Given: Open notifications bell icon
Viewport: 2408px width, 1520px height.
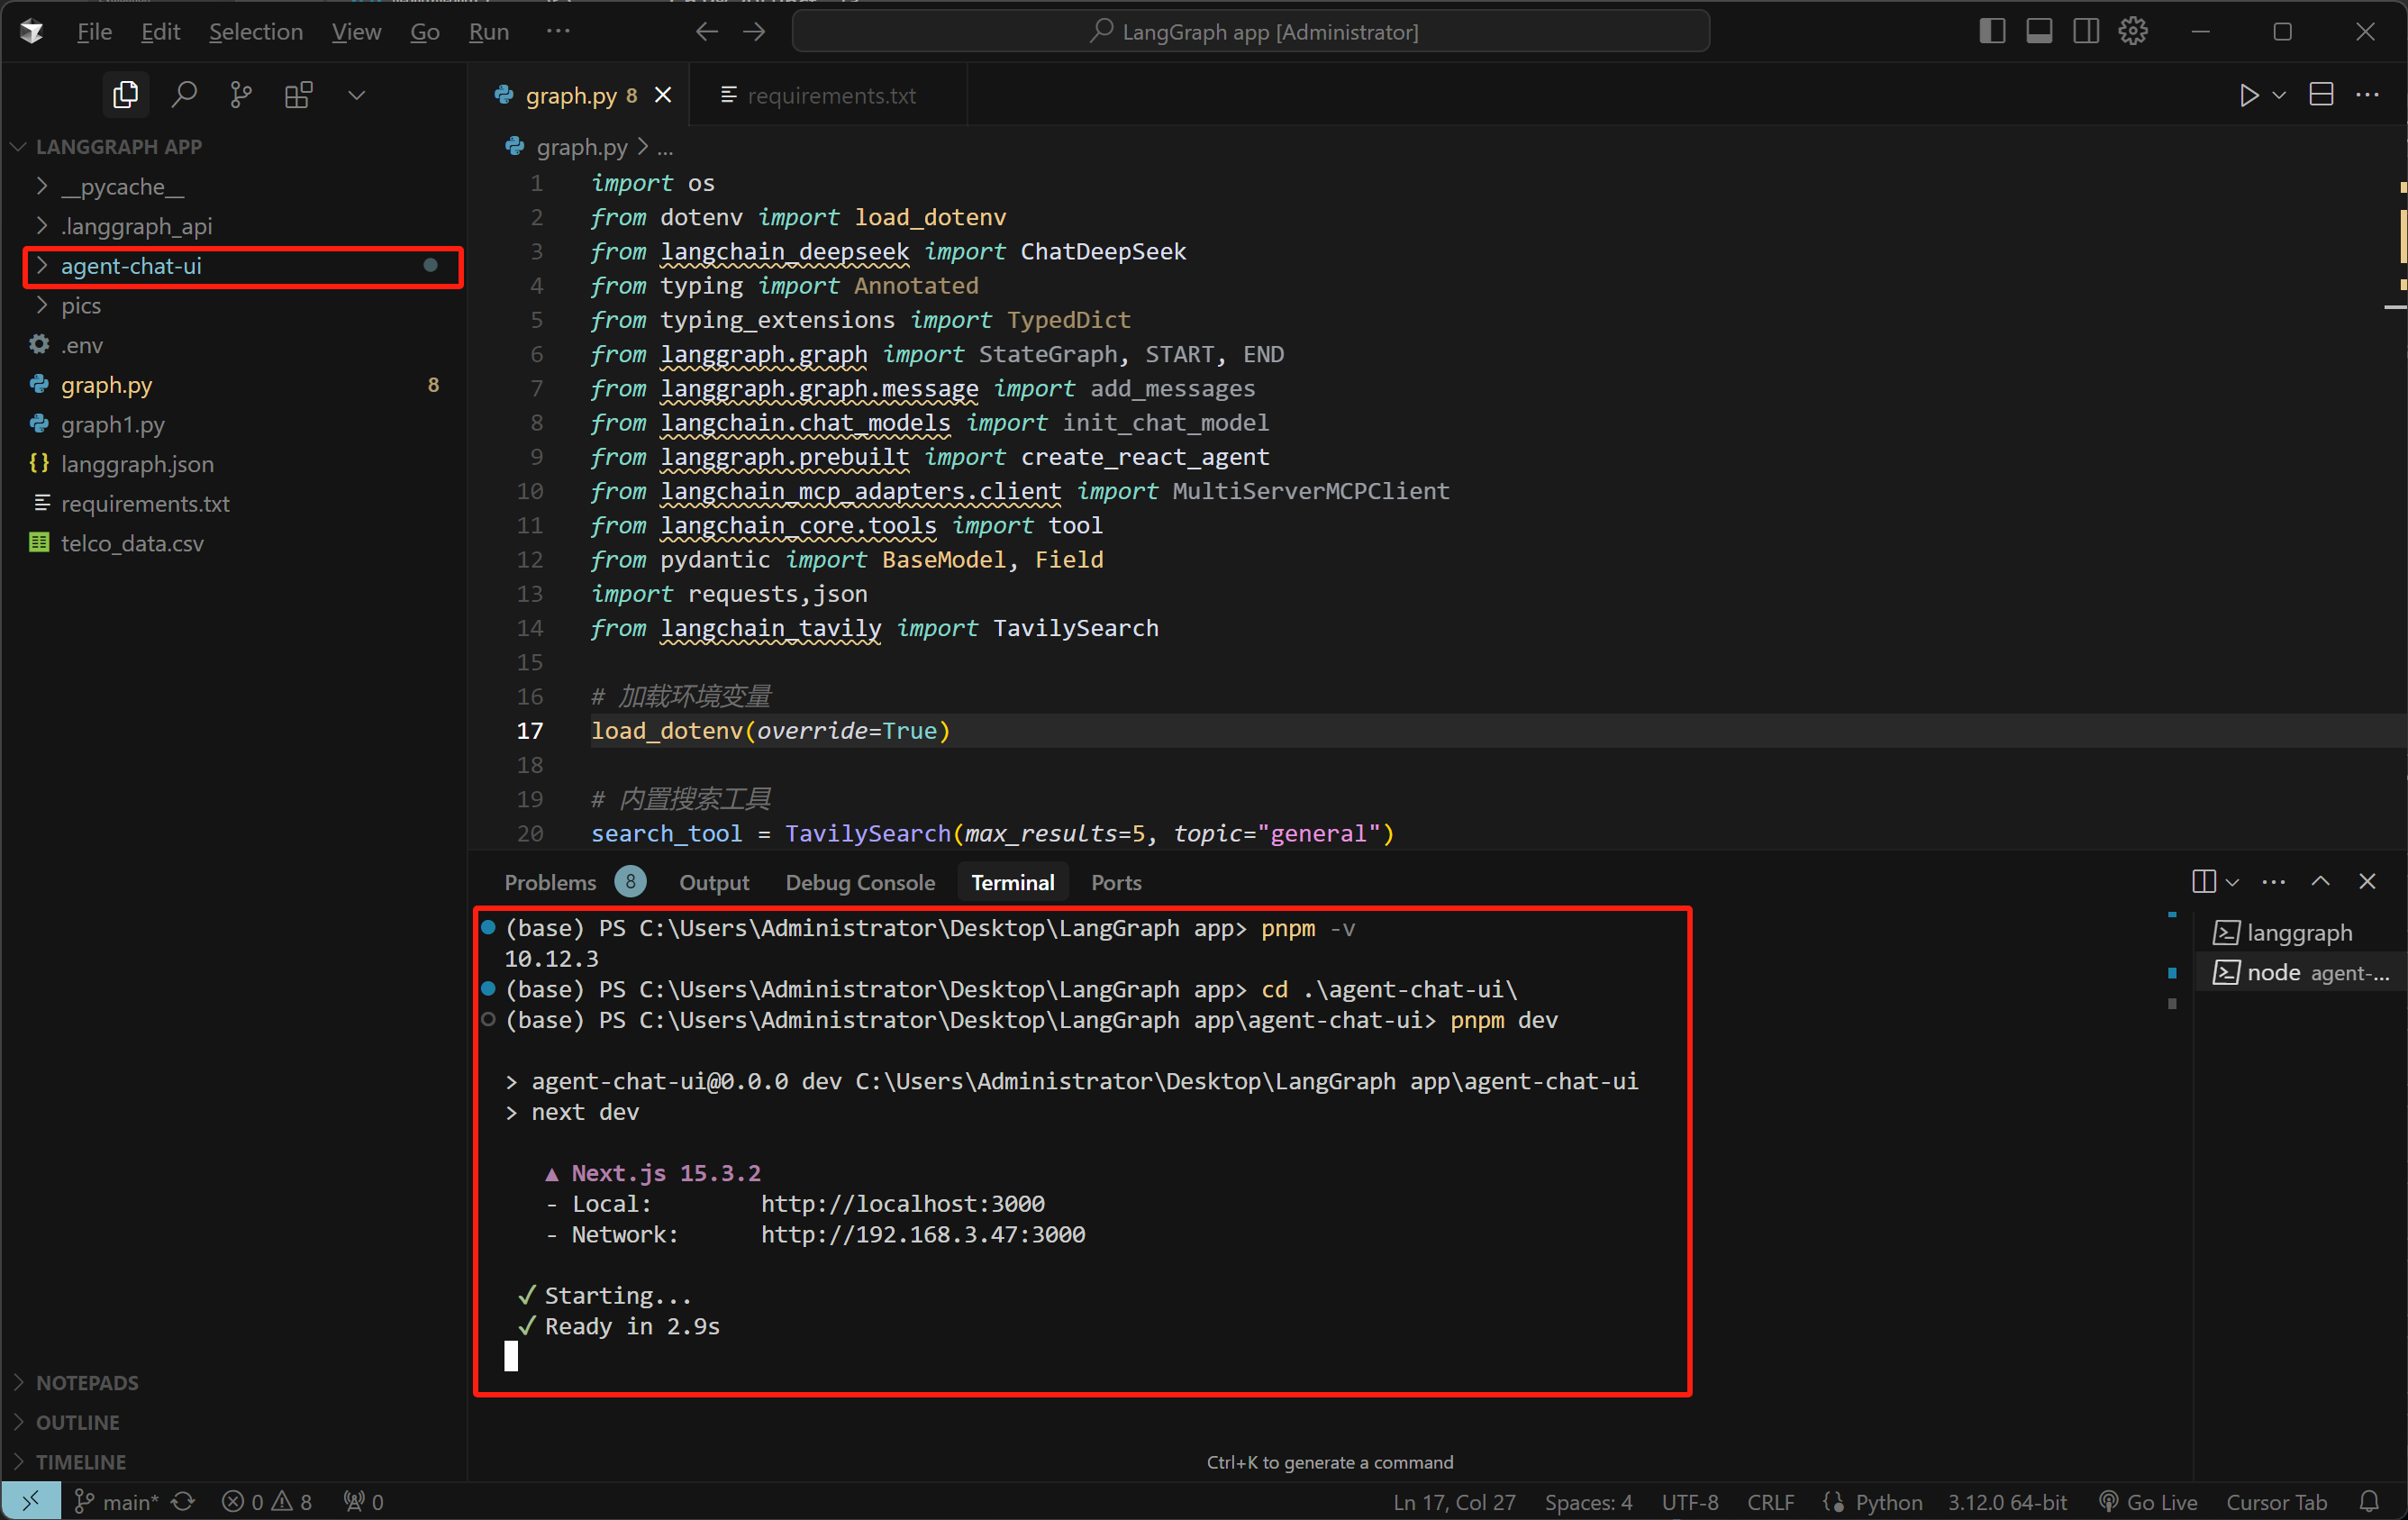Looking at the screenshot, I should coord(2369,1502).
